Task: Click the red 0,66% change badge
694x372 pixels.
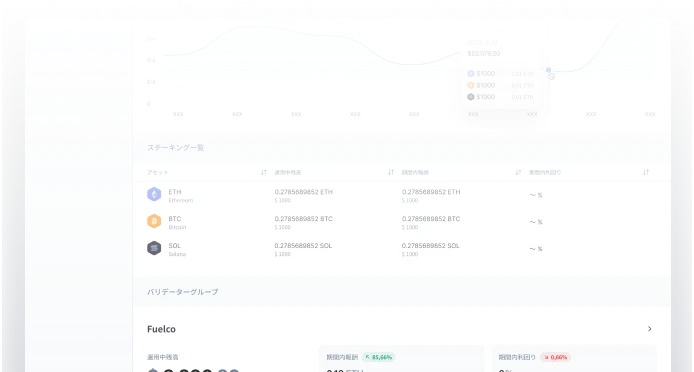Action: click(x=555, y=357)
